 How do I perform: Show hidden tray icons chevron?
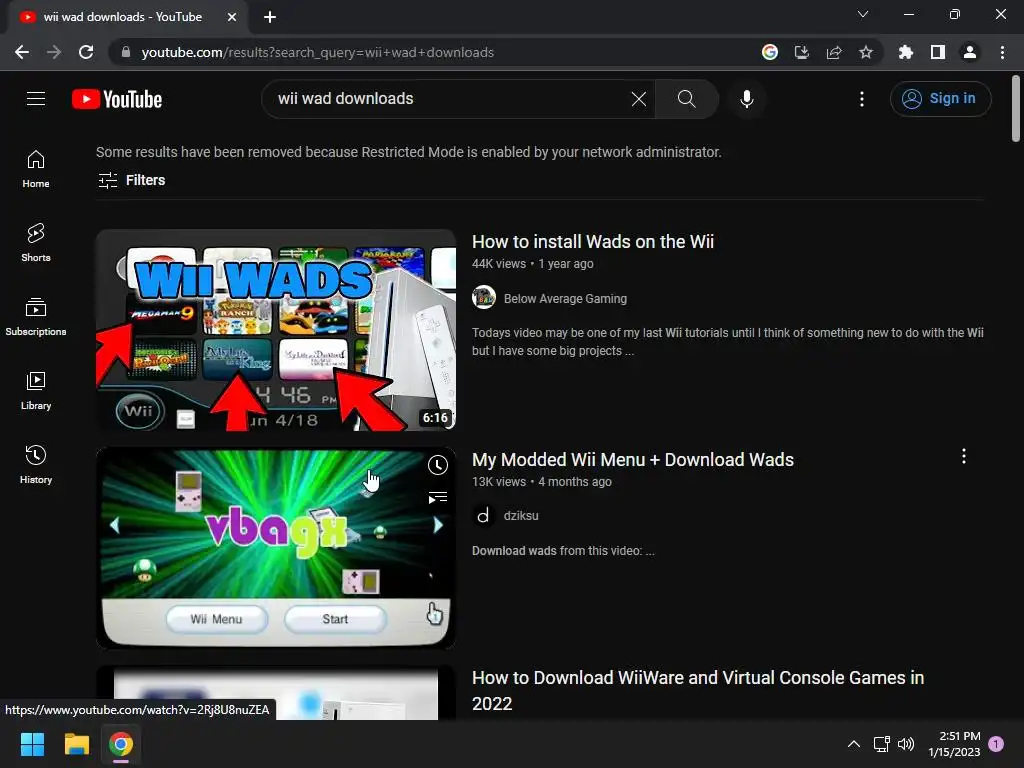click(854, 744)
